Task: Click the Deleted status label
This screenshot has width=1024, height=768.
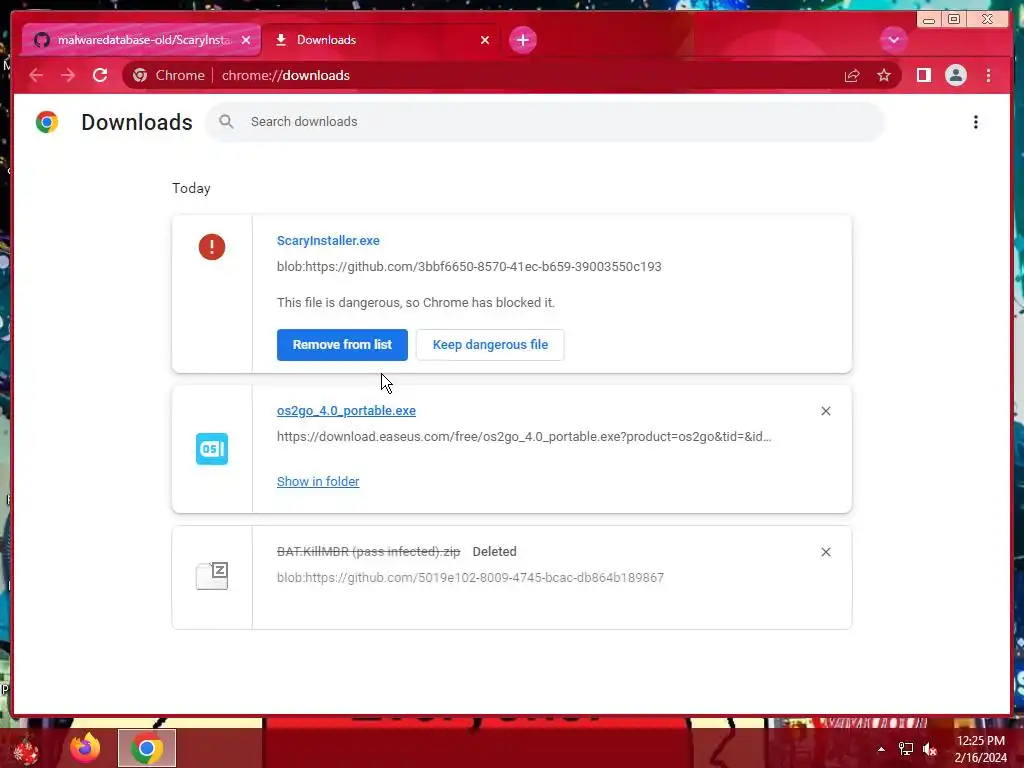Action: [494, 552]
